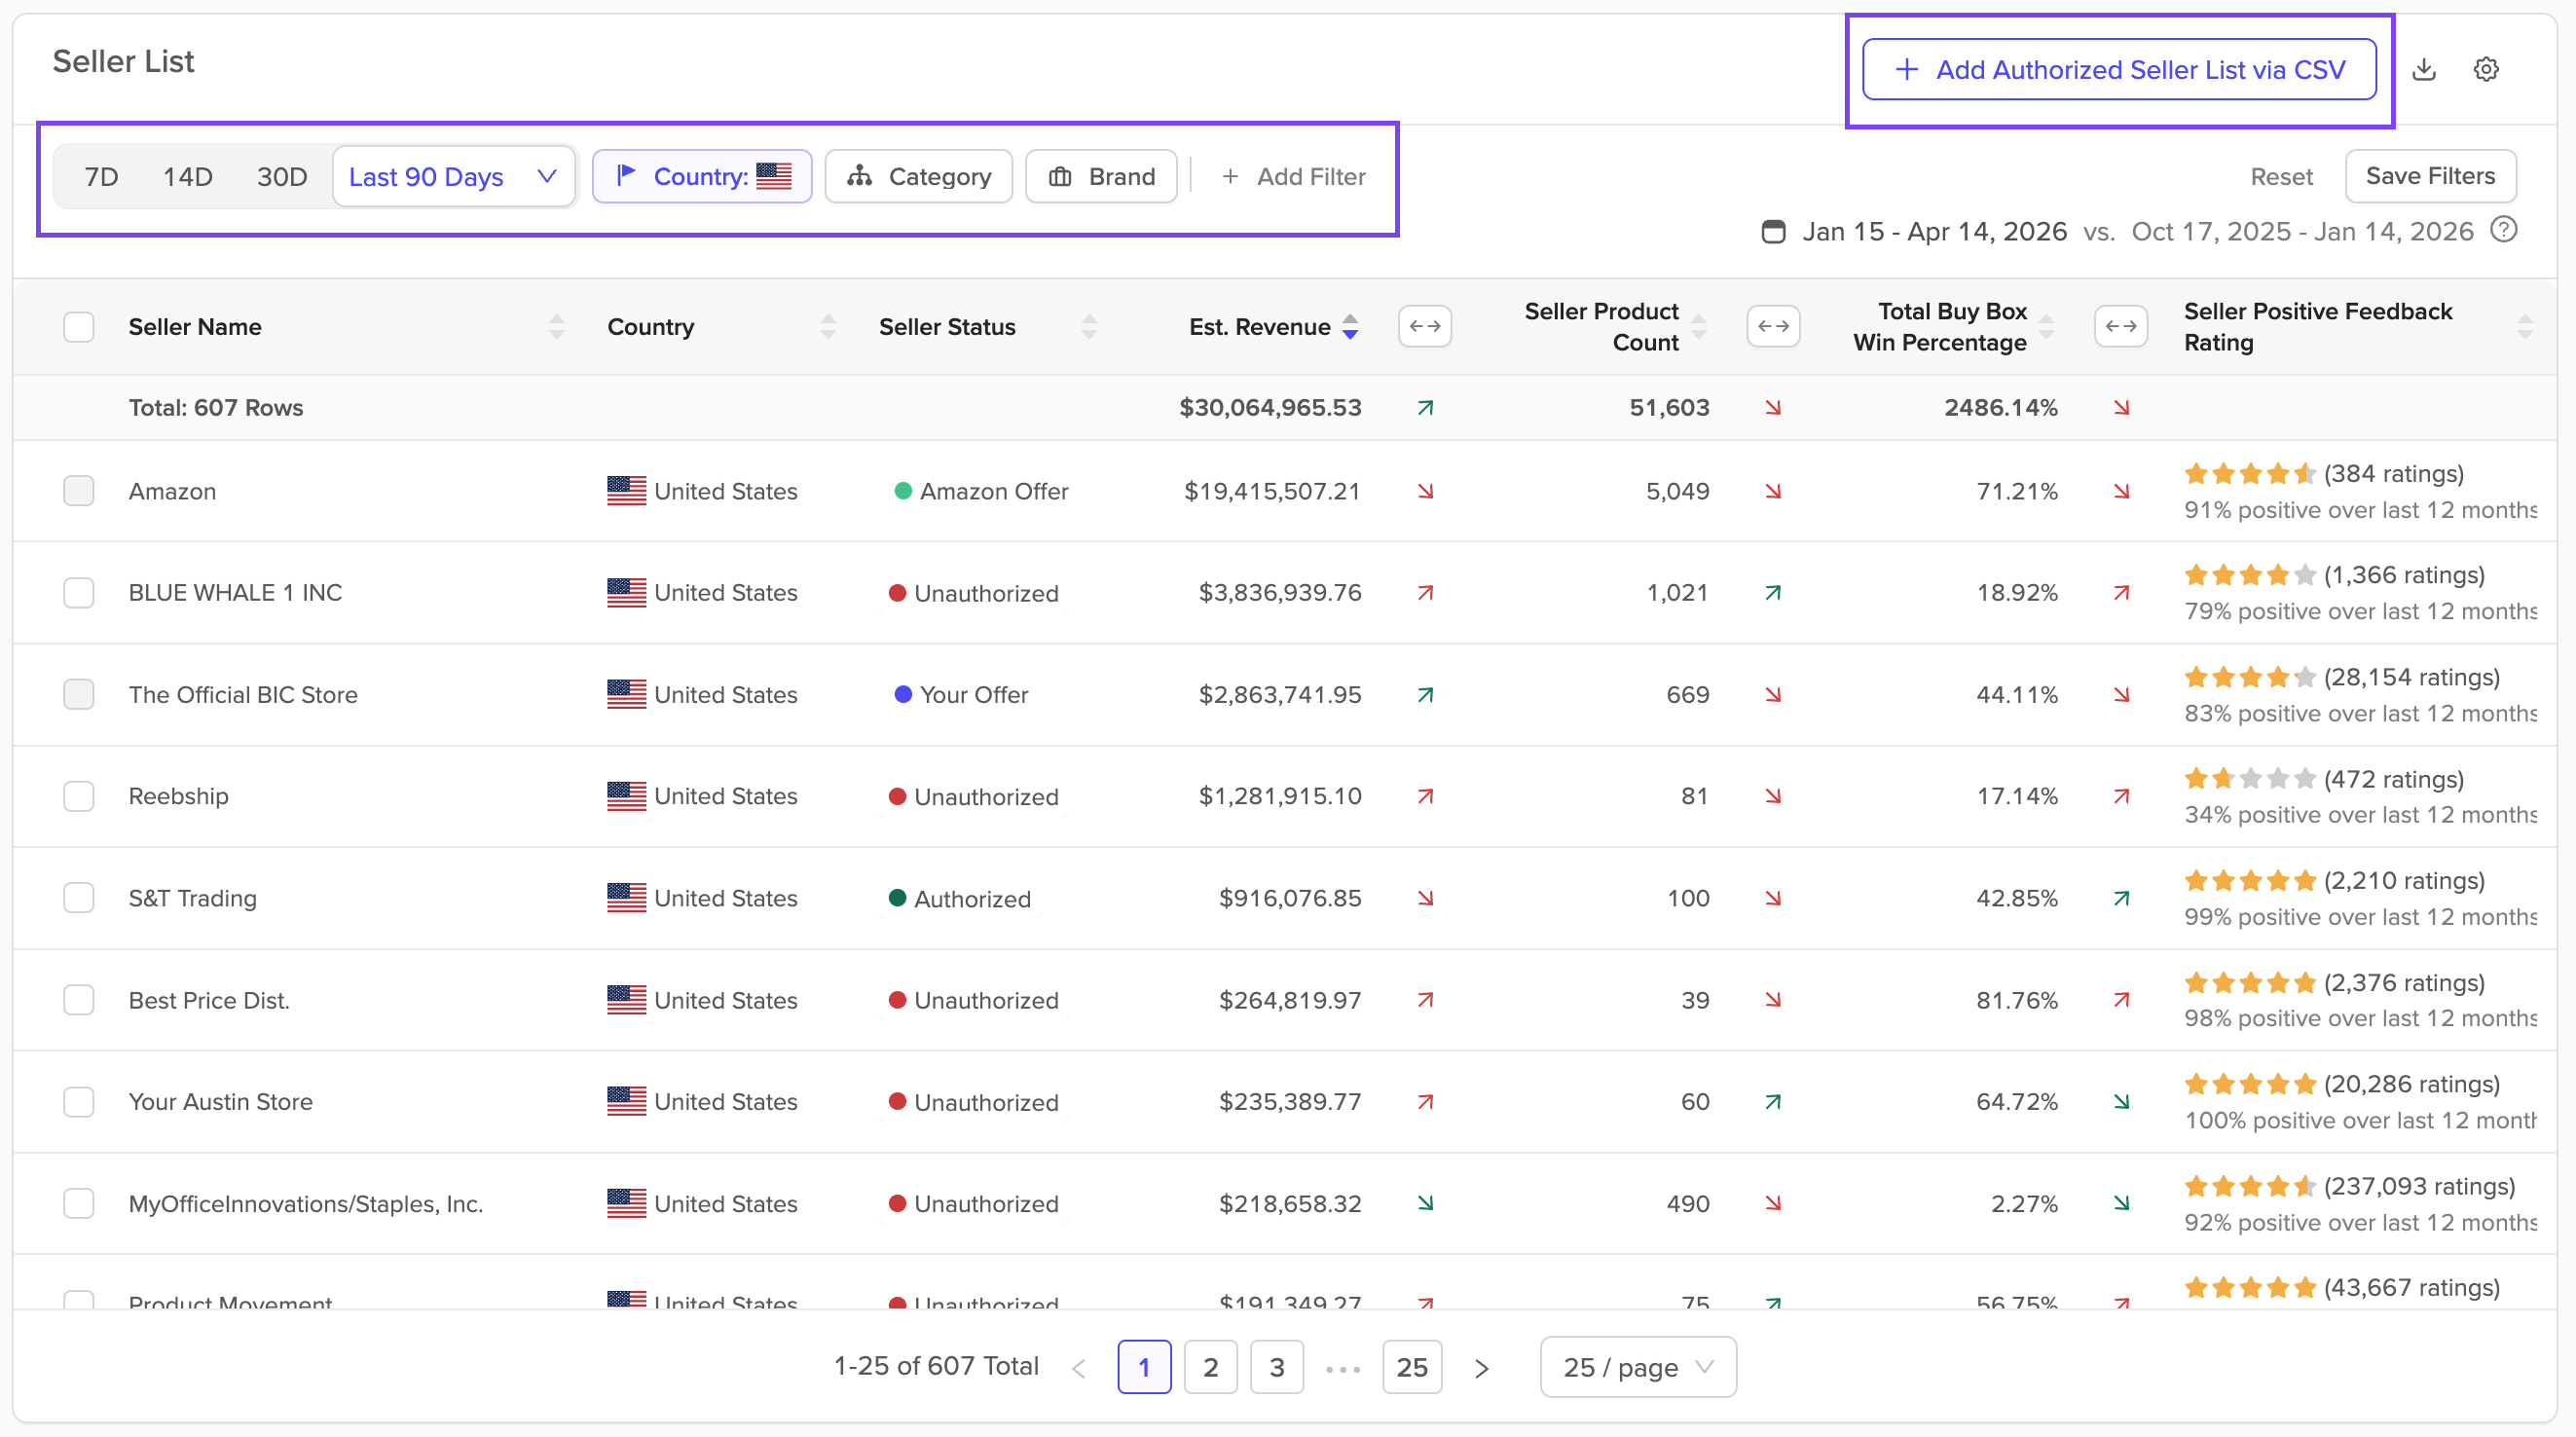This screenshot has height=1437, width=2576.
Task: Click help icon beside comparison dates
Action: [2503, 230]
